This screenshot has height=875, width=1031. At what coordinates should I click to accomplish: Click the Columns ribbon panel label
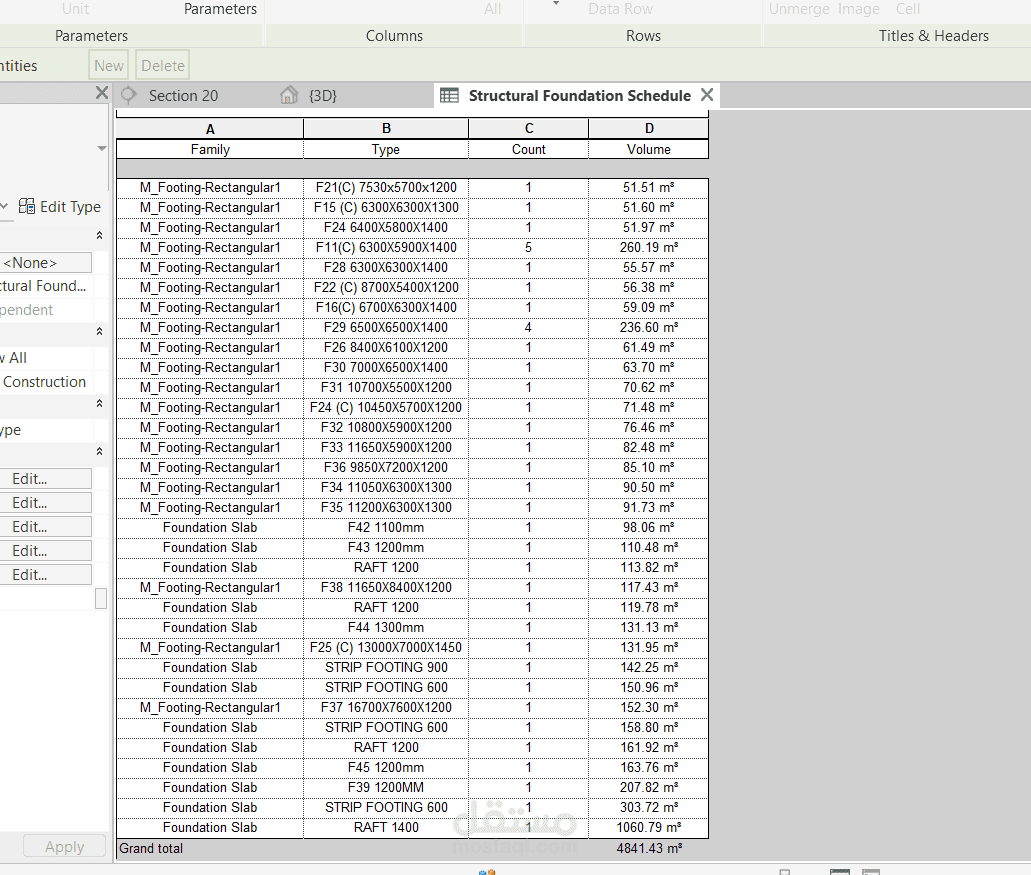[x=394, y=36]
